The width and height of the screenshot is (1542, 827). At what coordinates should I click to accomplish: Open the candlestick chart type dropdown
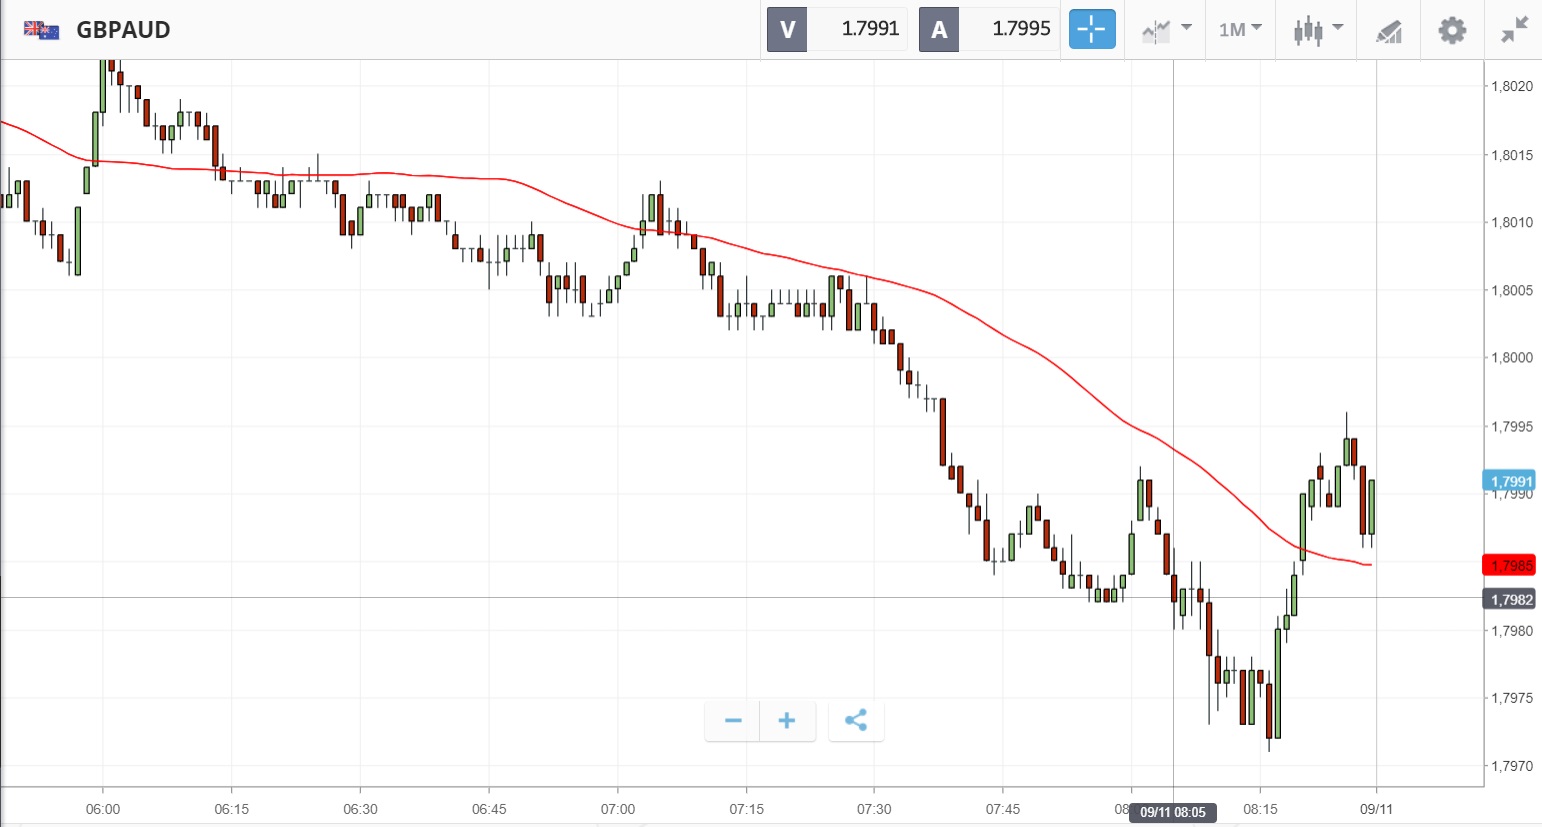pyautogui.click(x=1317, y=30)
